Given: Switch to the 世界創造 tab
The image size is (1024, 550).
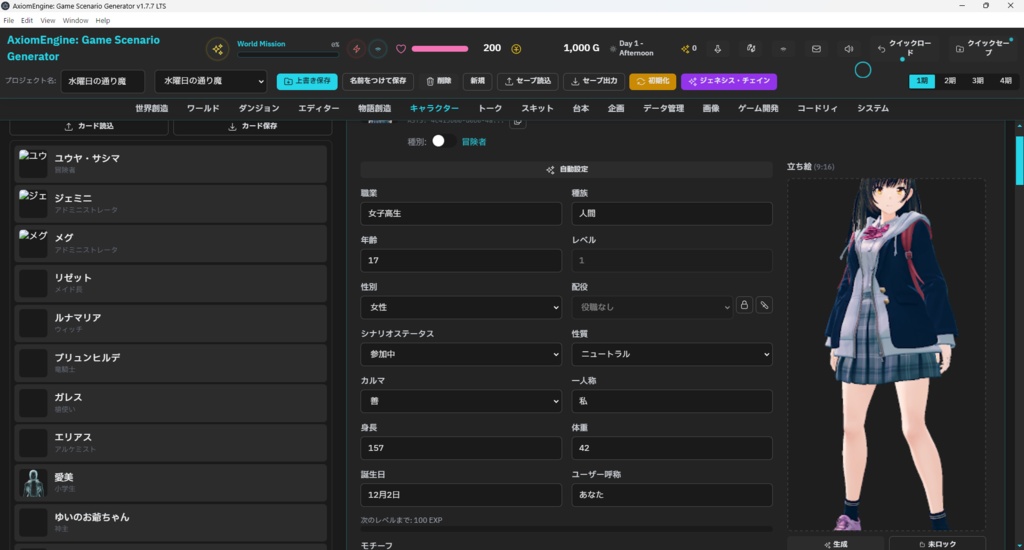Looking at the screenshot, I should pos(152,108).
